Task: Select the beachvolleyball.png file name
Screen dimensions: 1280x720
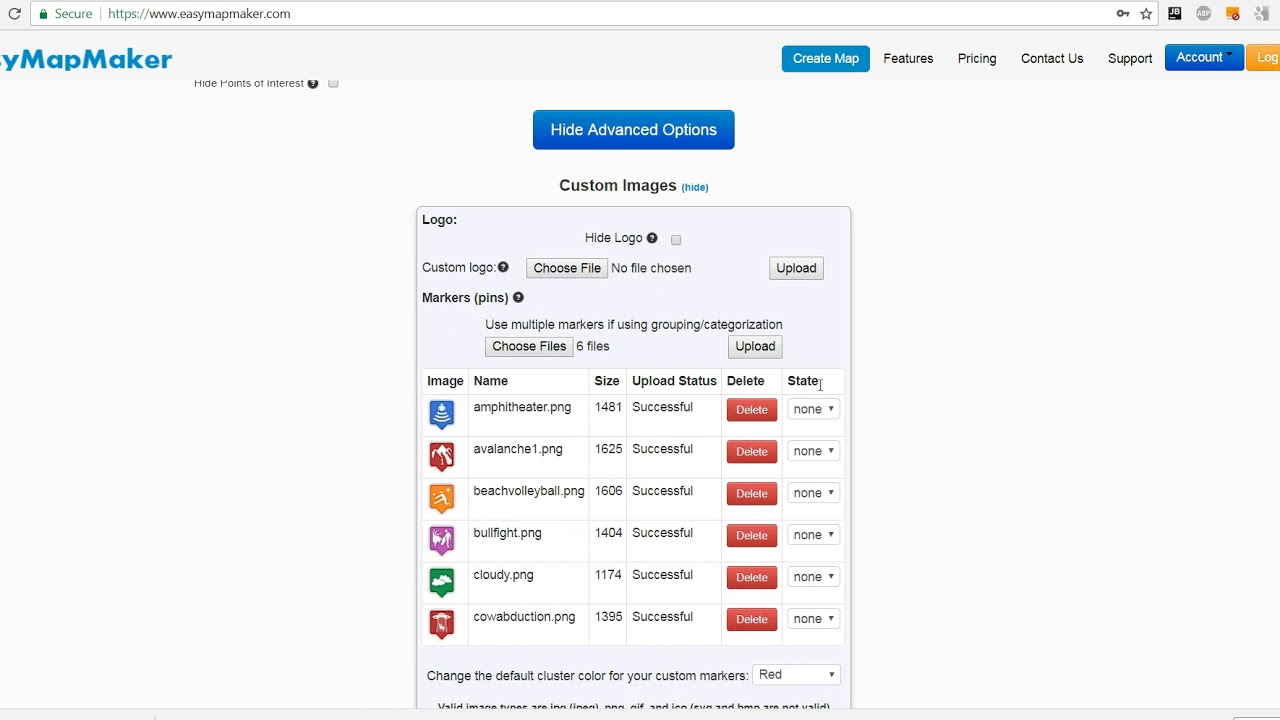Action: [529, 491]
